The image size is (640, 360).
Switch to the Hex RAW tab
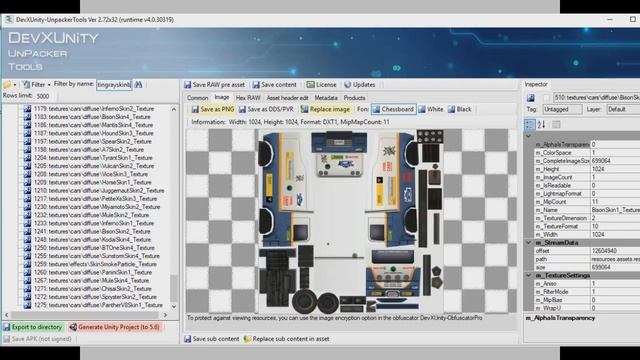click(x=248, y=98)
